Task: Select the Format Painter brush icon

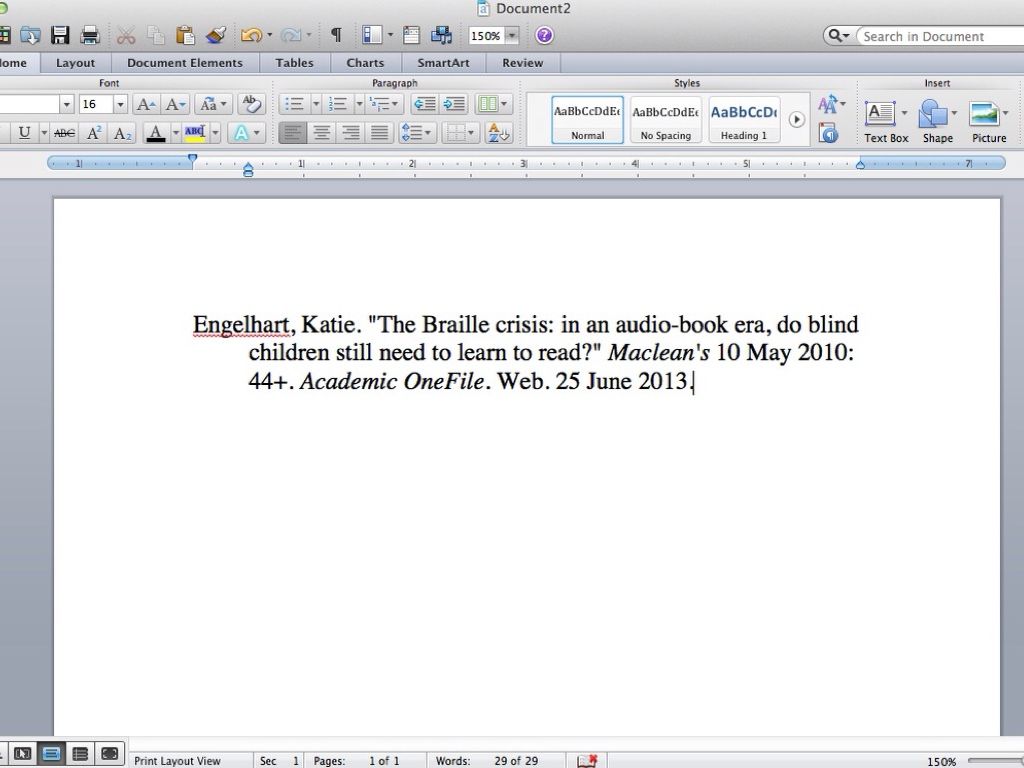Action: [x=216, y=36]
